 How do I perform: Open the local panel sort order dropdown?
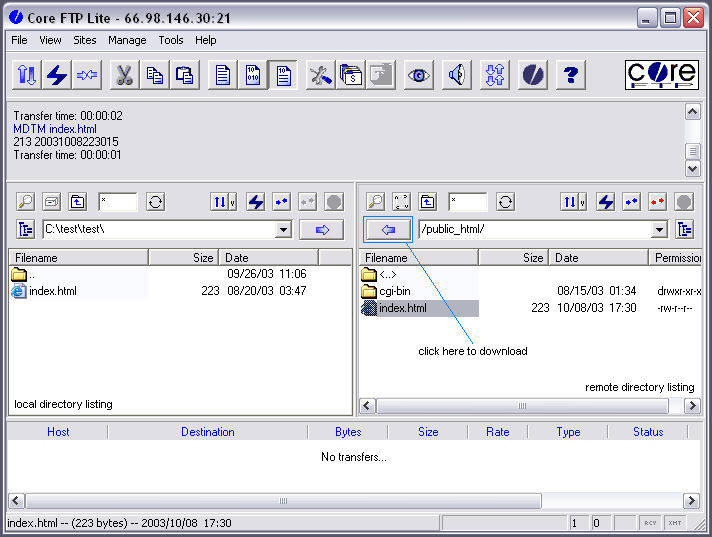coord(223,202)
